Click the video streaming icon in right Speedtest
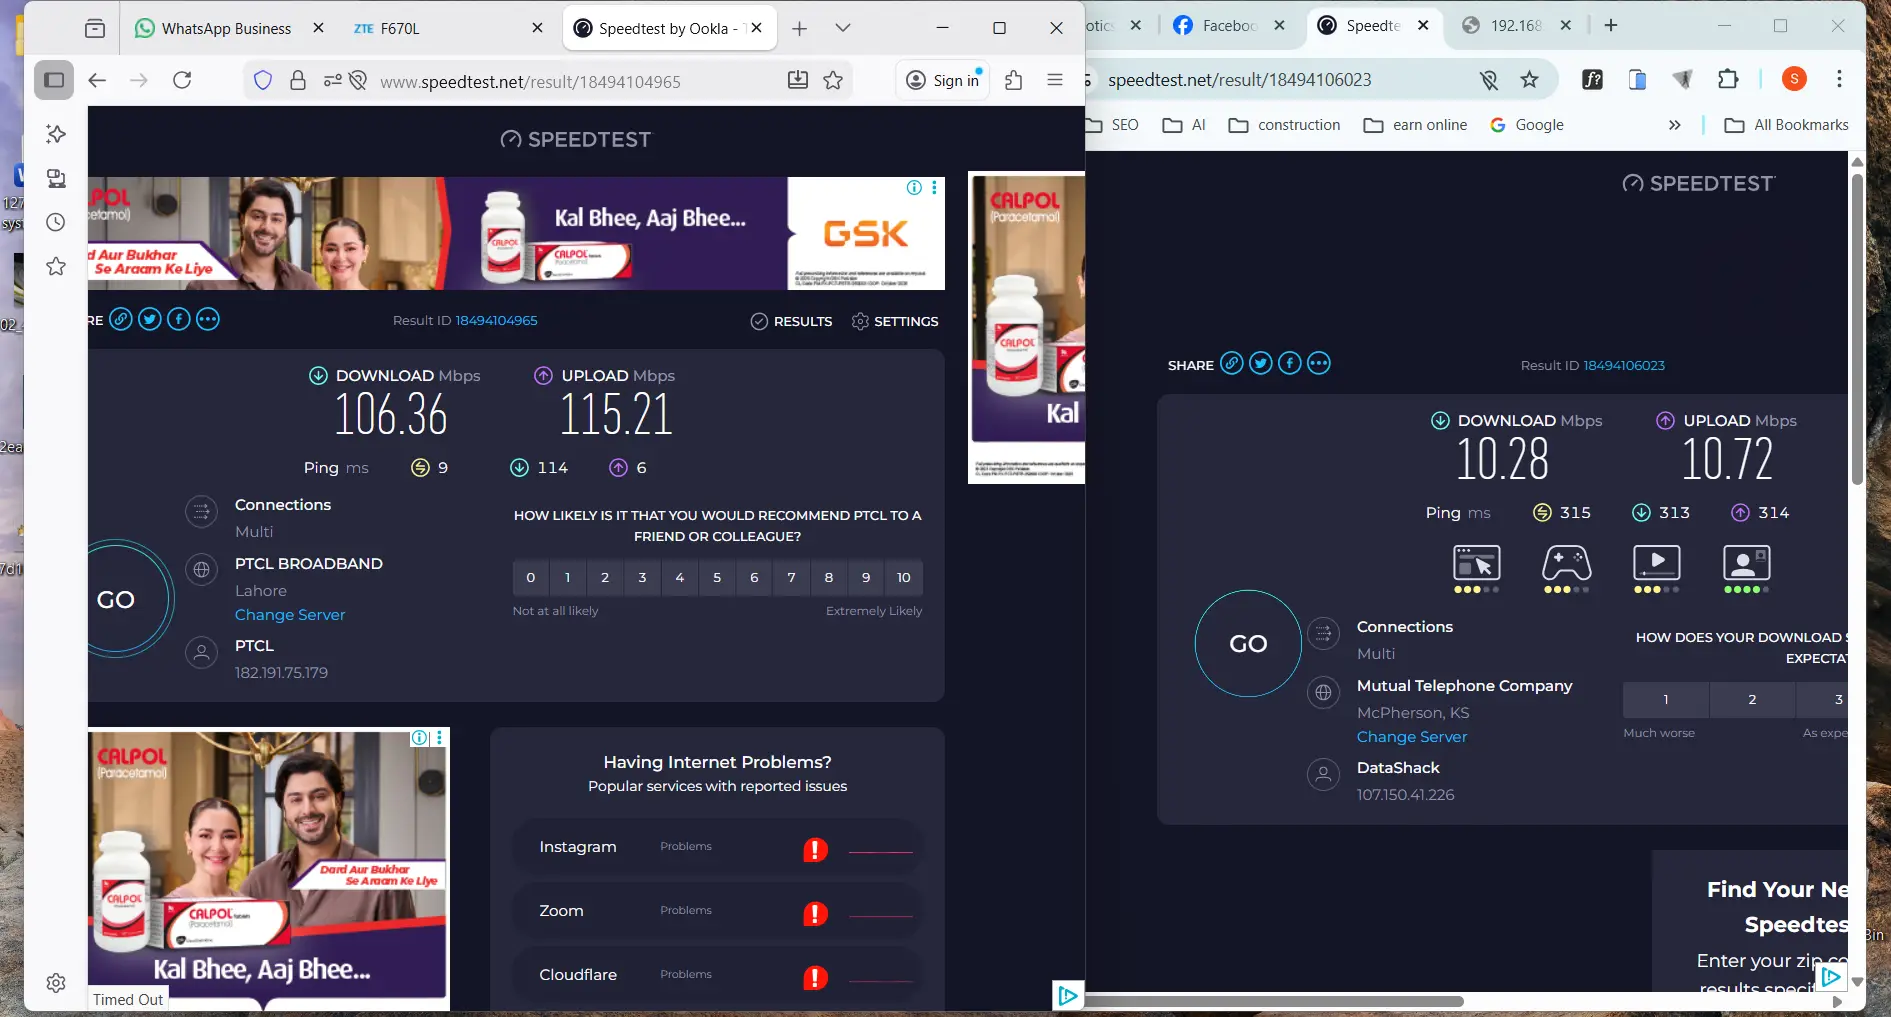The image size is (1891, 1017). tap(1656, 563)
